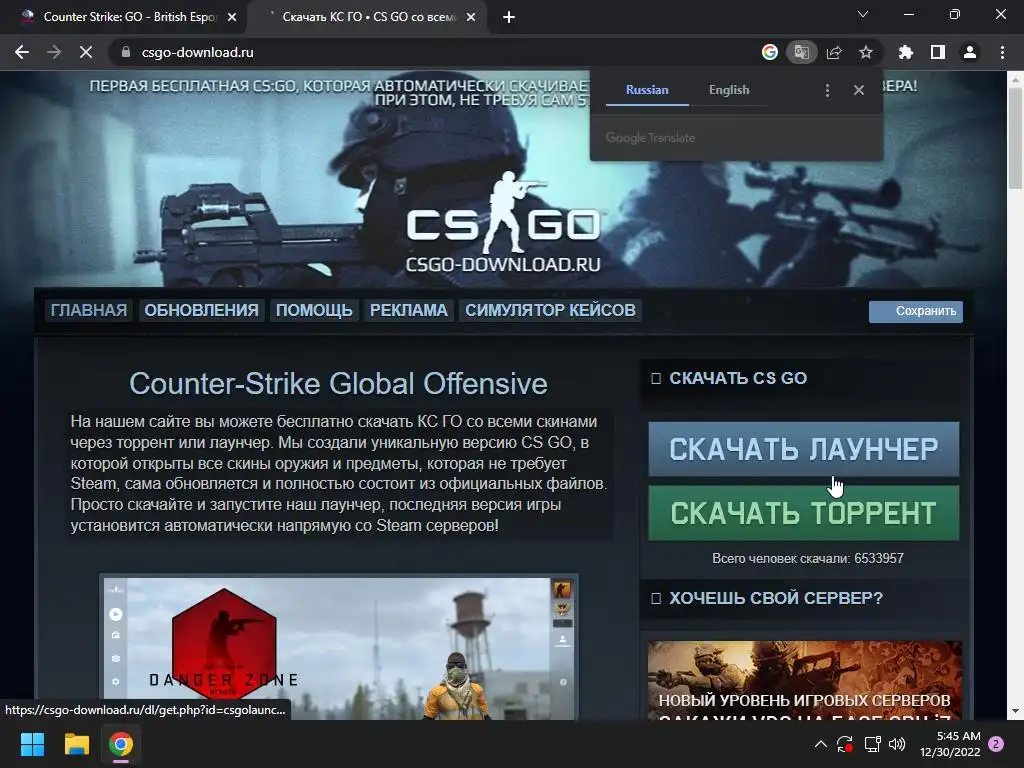Go back using the browser back arrow
Viewport: 1024px width, 768px height.
coord(22,52)
